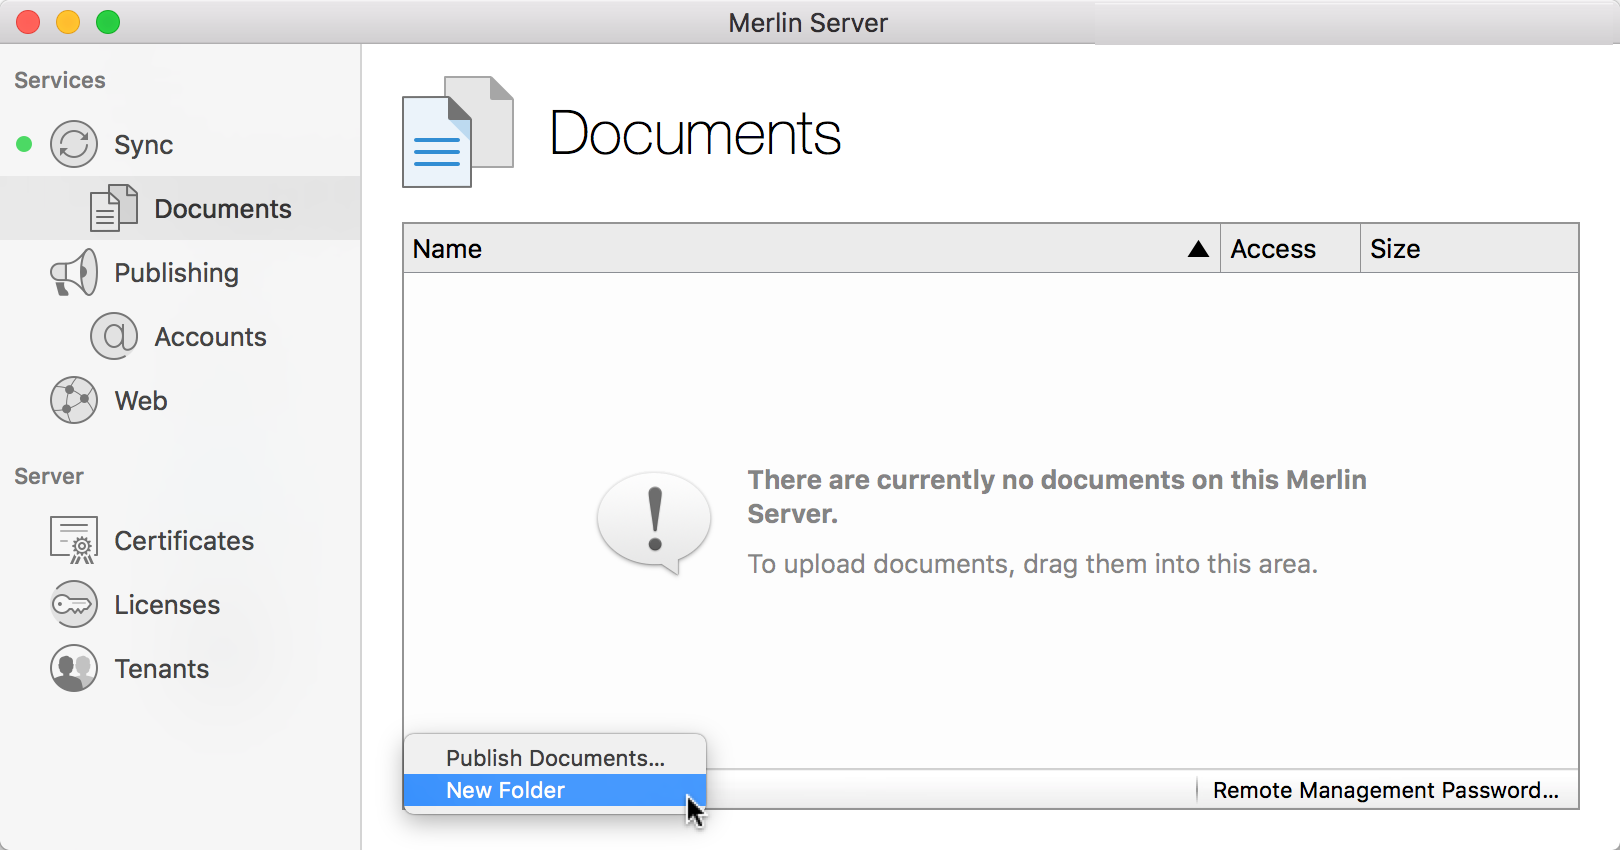This screenshot has width=1620, height=850.
Task: Sort by the Size column header
Action: [1469, 248]
